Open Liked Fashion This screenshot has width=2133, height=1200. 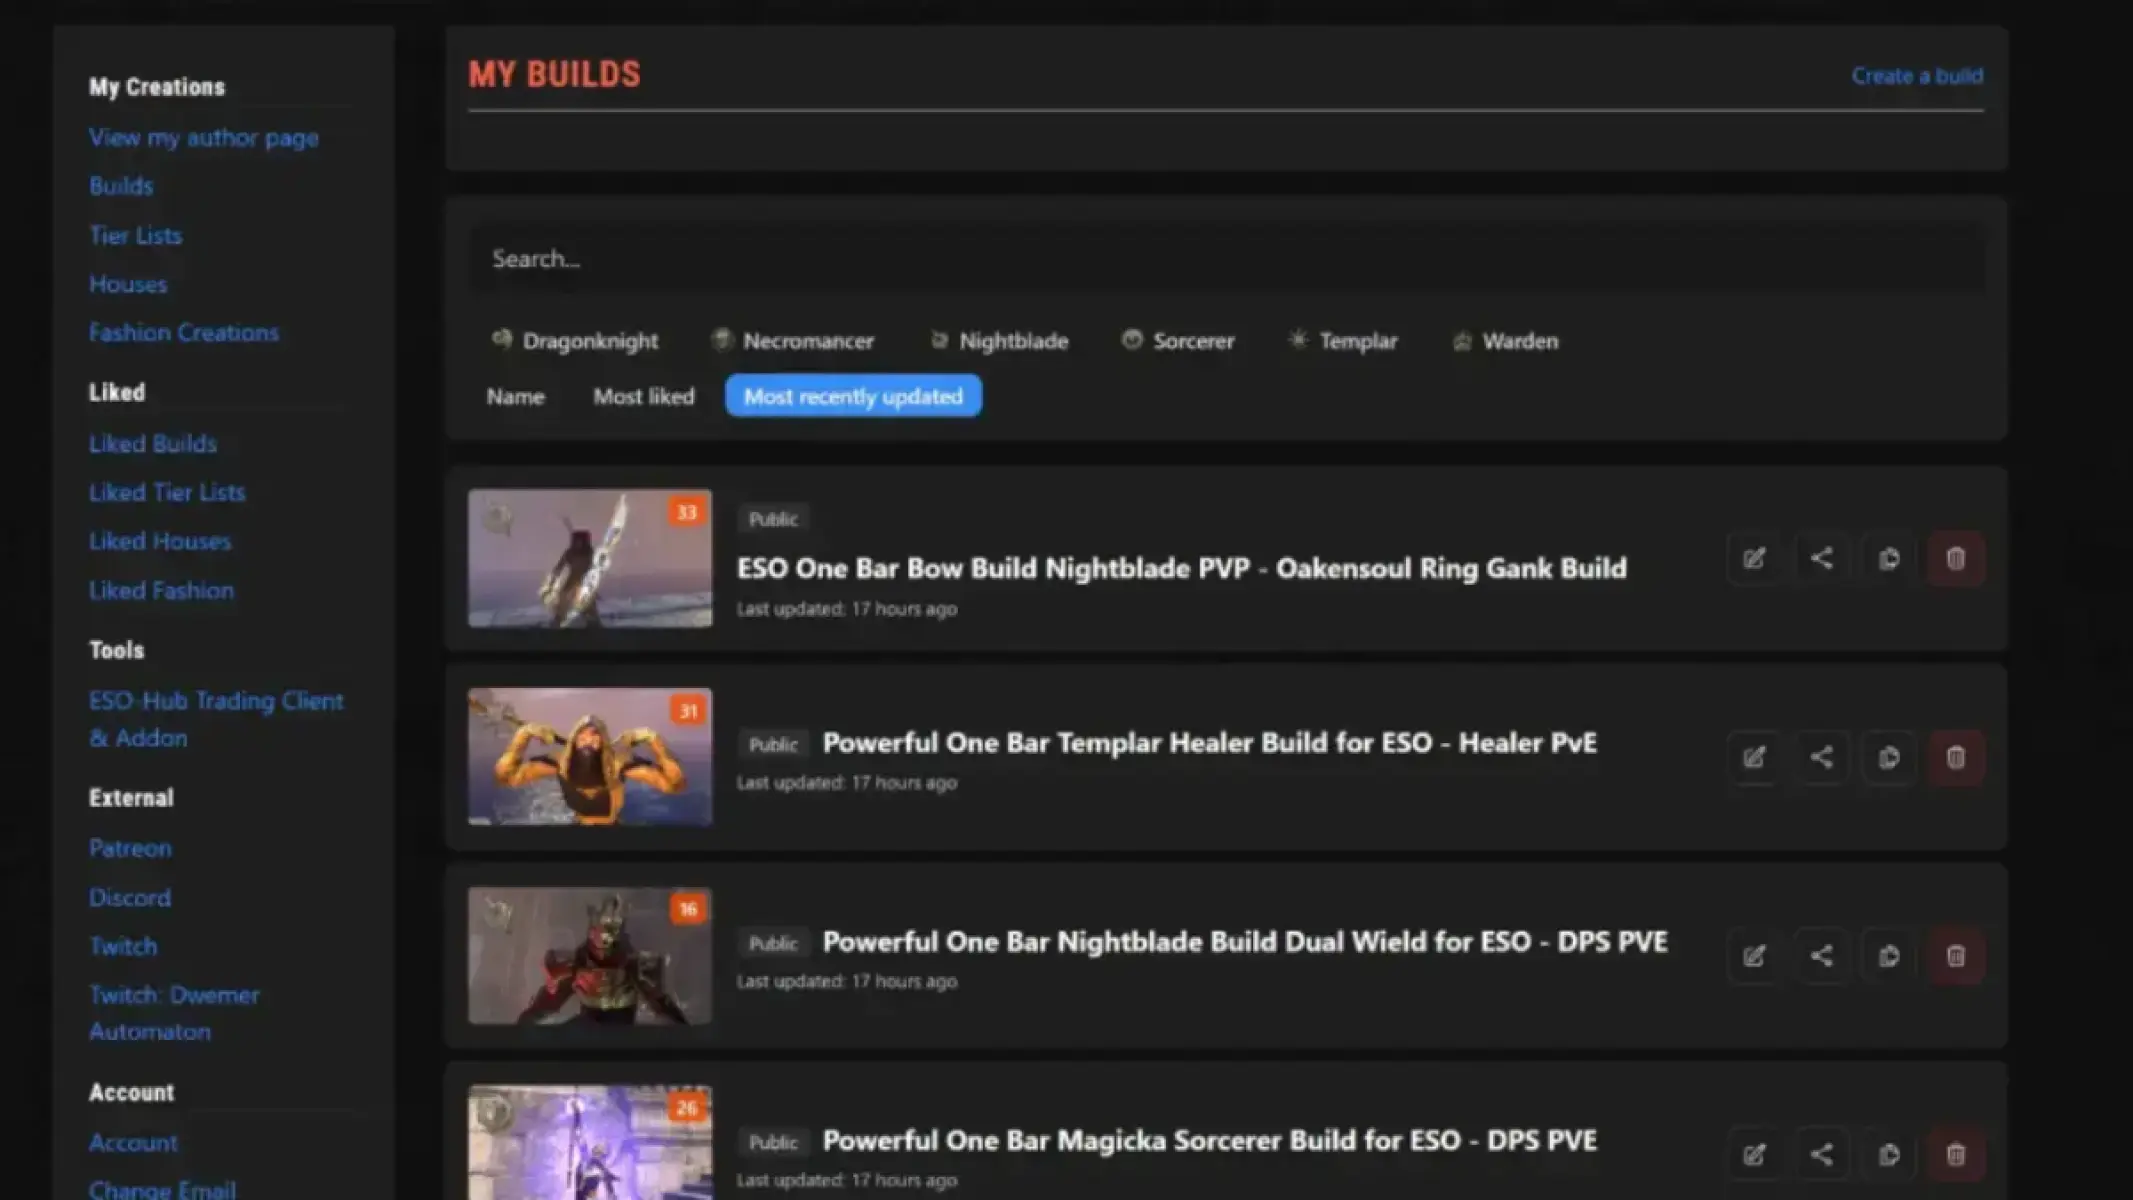click(161, 591)
